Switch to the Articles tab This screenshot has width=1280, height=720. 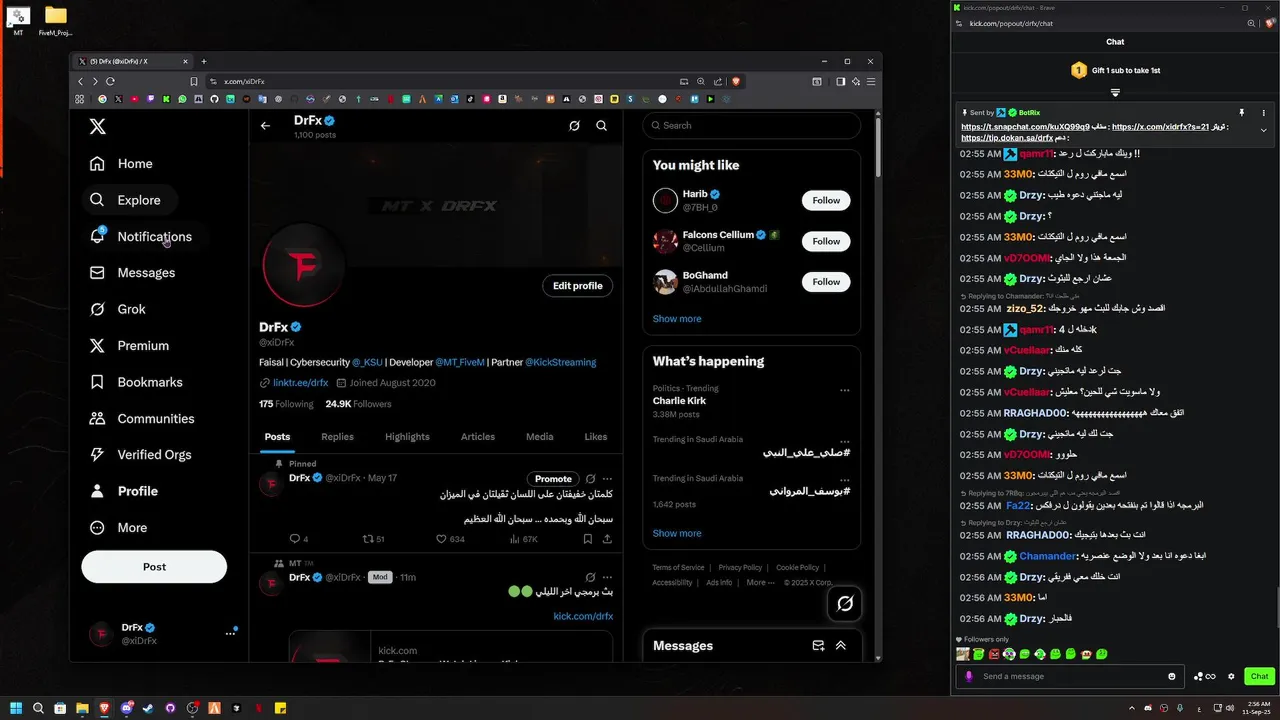click(478, 437)
